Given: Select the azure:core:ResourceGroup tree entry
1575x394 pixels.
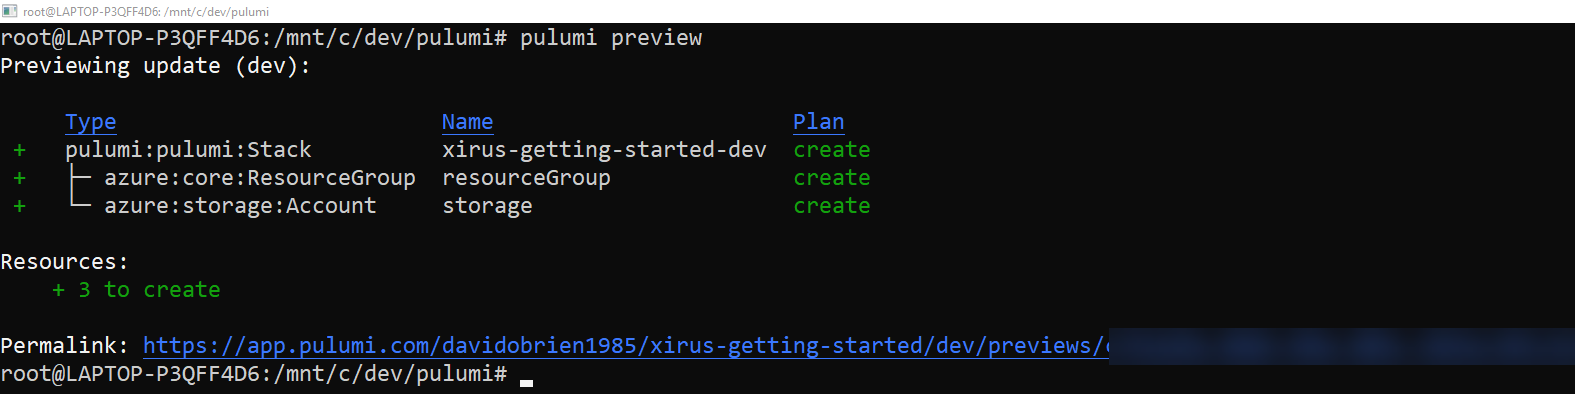Looking at the screenshot, I should pyautogui.click(x=260, y=178).
